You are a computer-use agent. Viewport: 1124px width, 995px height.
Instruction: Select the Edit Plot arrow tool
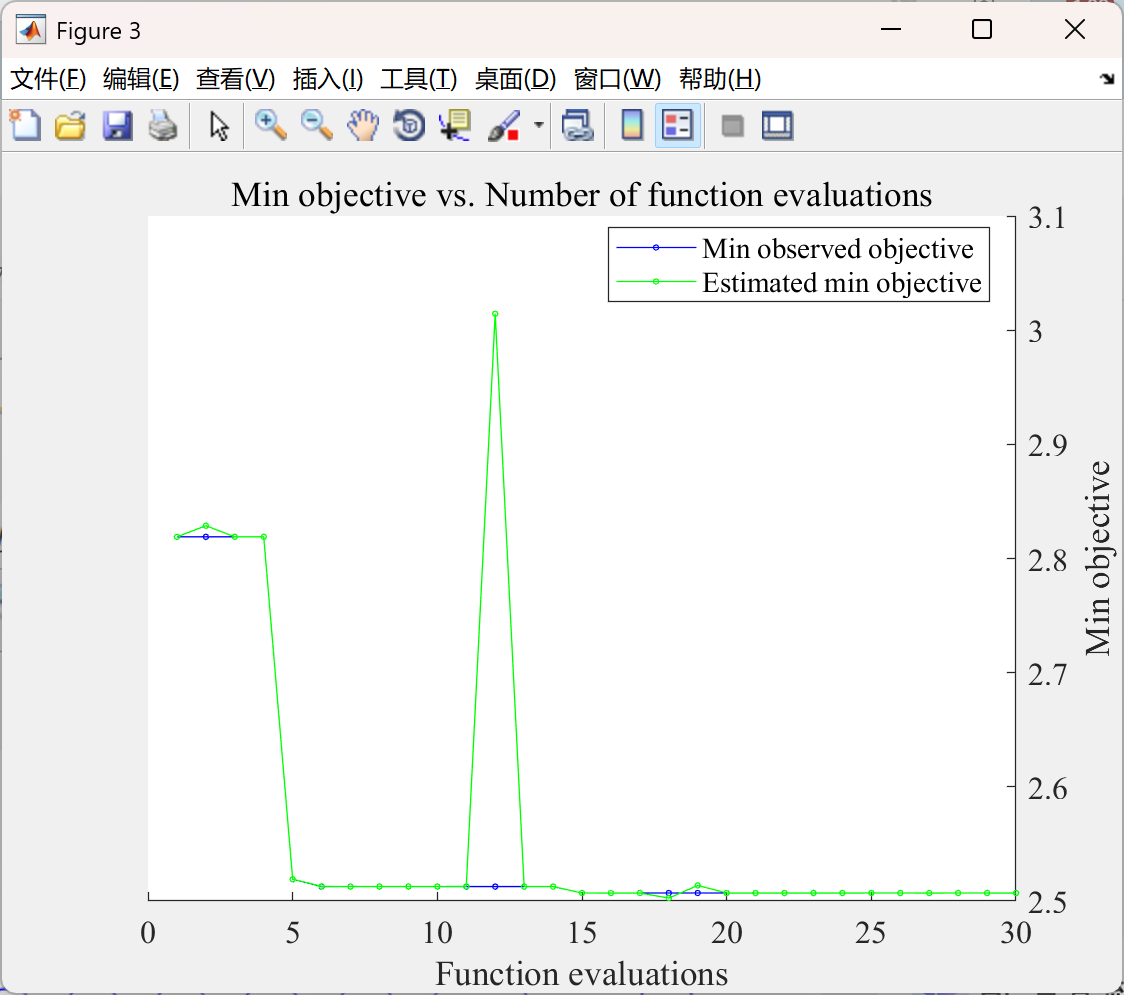point(219,125)
